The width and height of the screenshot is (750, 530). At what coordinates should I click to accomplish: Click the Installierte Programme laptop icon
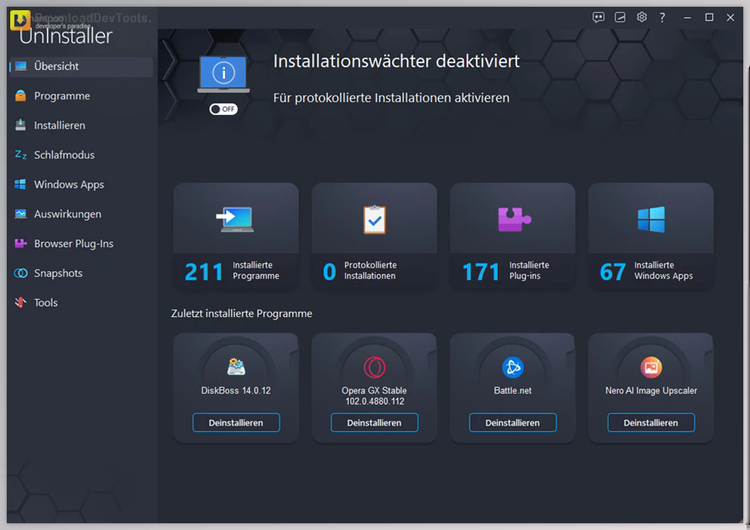tap(235, 219)
